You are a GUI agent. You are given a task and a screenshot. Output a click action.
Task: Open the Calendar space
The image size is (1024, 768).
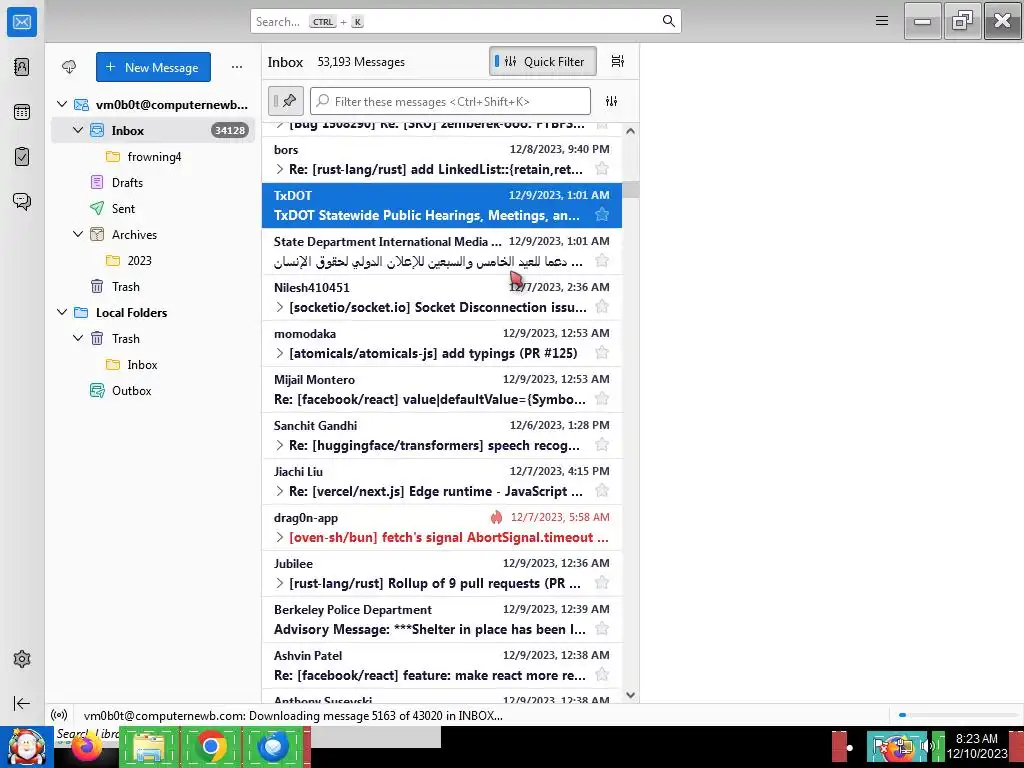point(22,112)
